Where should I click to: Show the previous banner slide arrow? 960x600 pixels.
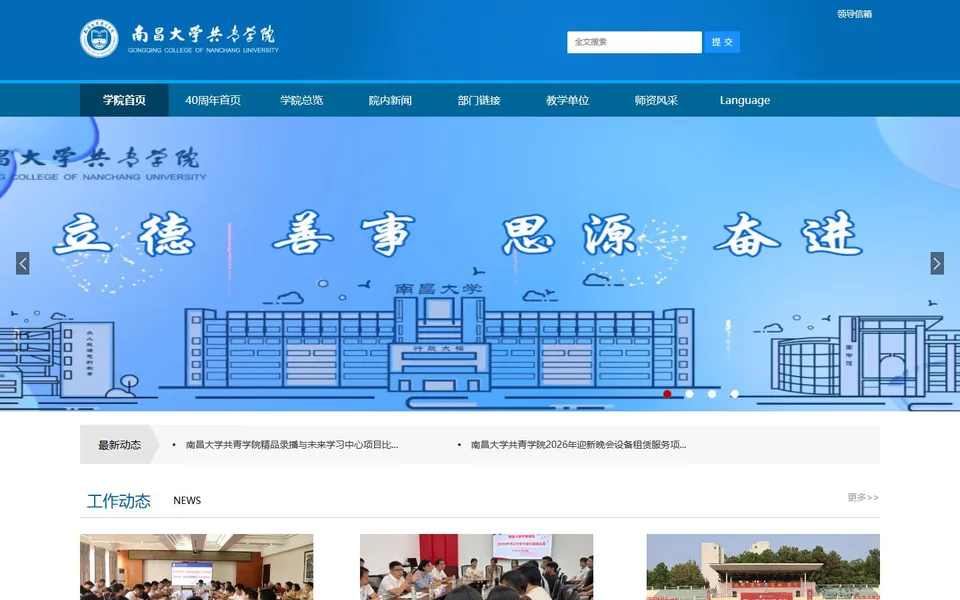click(23, 263)
